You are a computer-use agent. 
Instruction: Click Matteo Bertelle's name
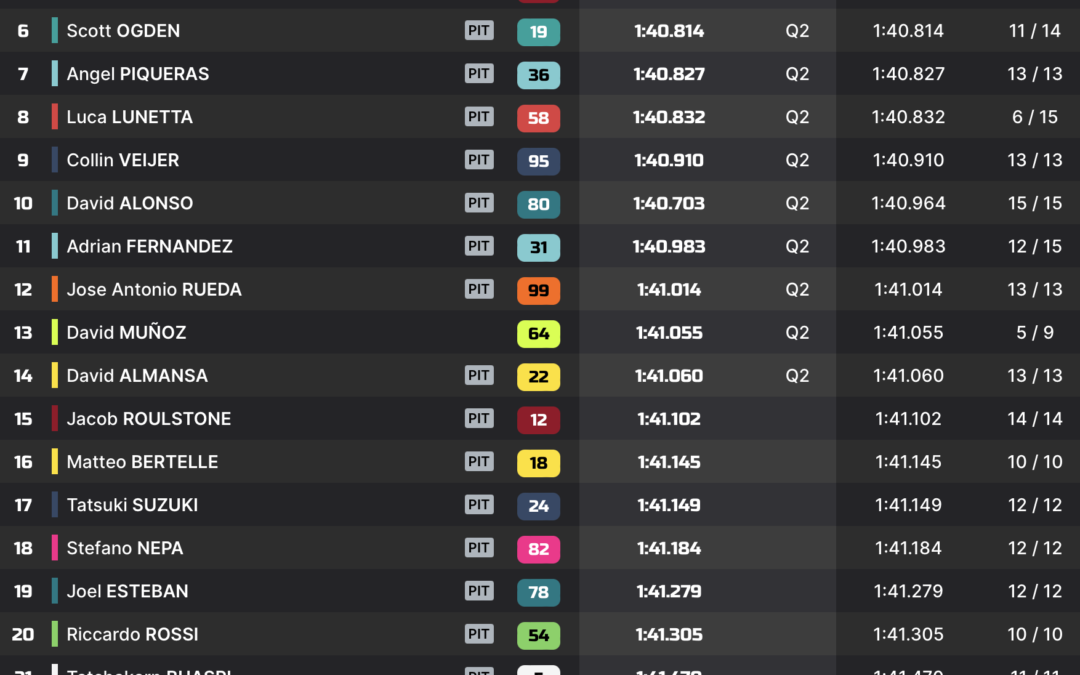pyautogui.click(x=142, y=462)
